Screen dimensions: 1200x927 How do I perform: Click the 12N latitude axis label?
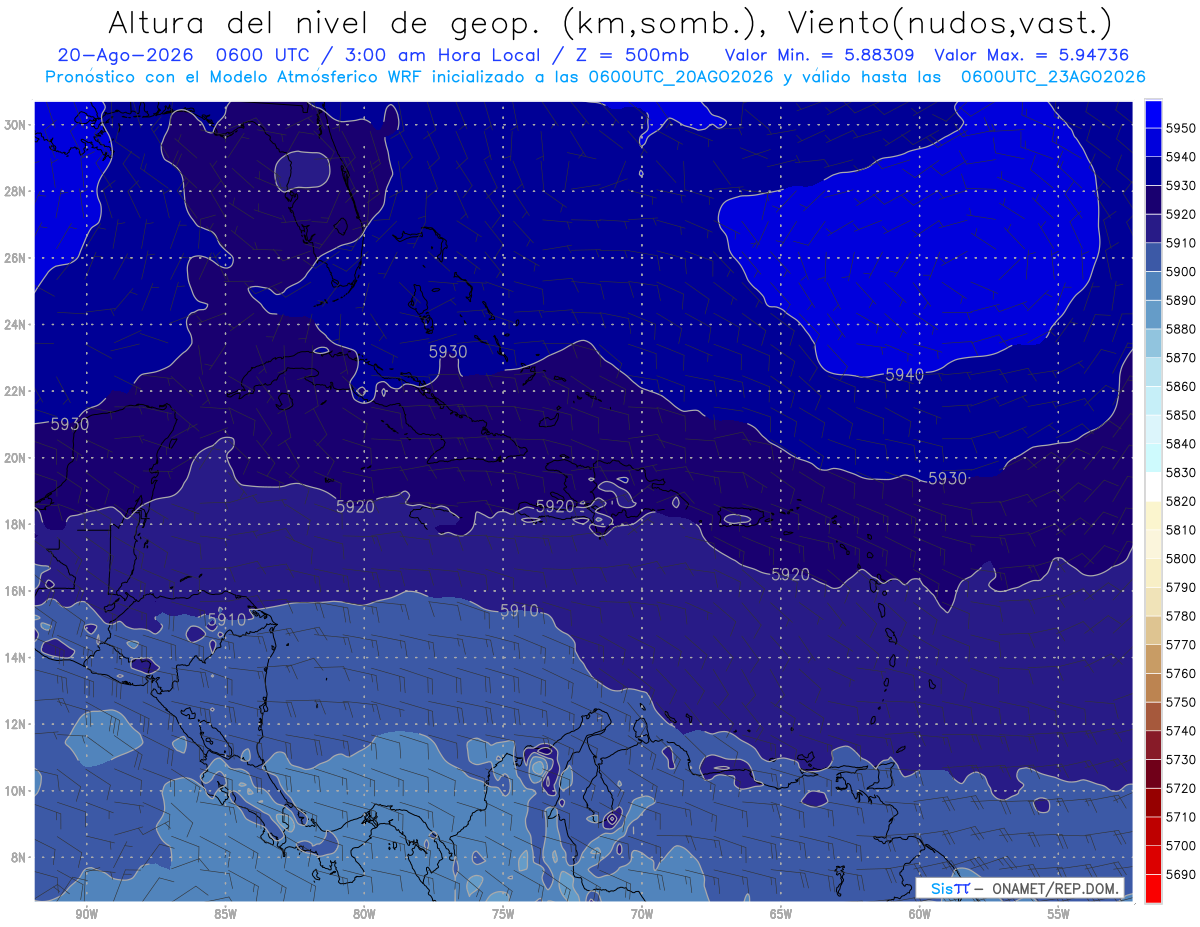[15, 724]
